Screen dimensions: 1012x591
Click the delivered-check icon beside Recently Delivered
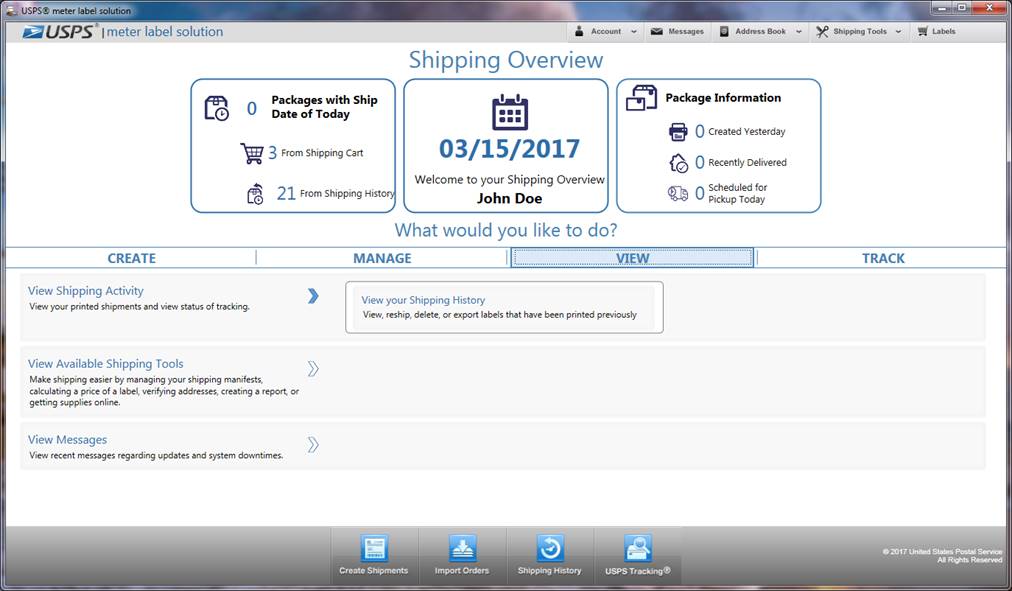coord(678,163)
